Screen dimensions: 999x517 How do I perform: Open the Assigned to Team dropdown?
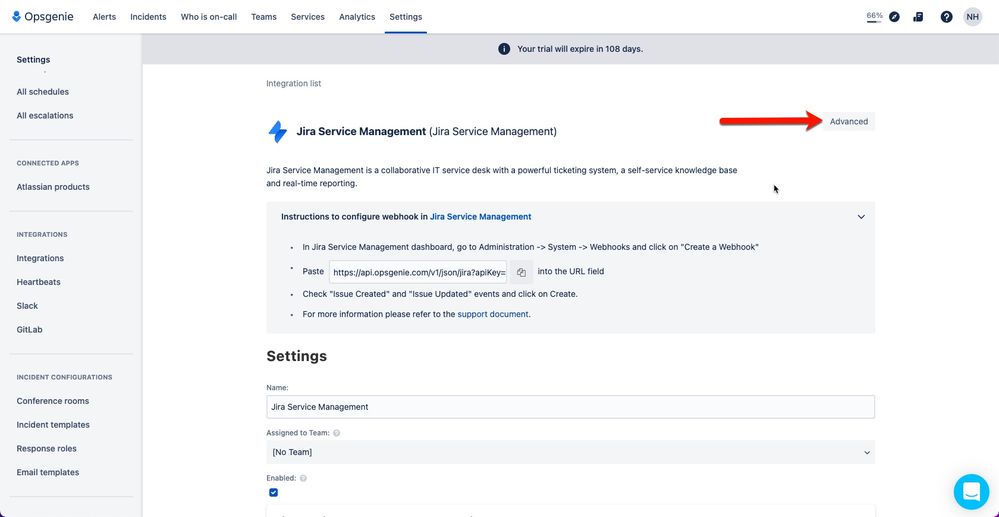(570, 453)
